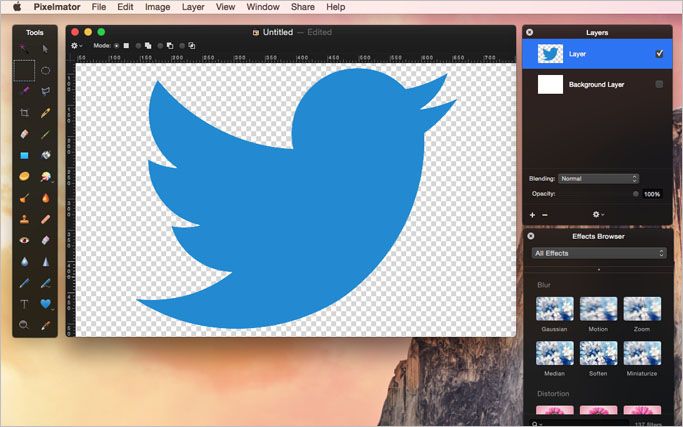Open the Pixelmator application menu
Screen dimensions: 683x427
(x=57, y=7)
